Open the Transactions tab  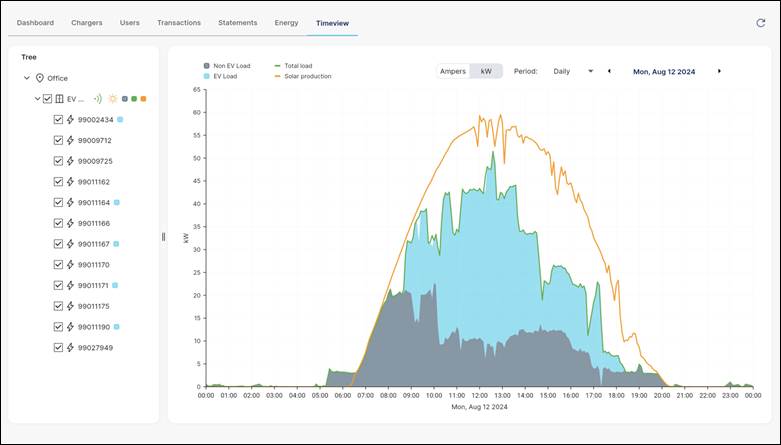pyautogui.click(x=178, y=22)
